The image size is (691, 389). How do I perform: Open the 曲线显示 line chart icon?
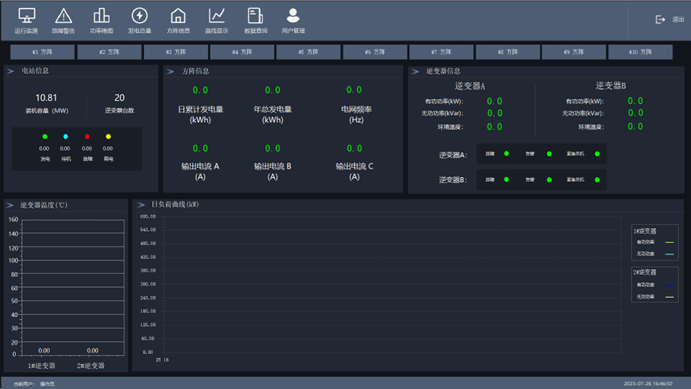pos(217,16)
